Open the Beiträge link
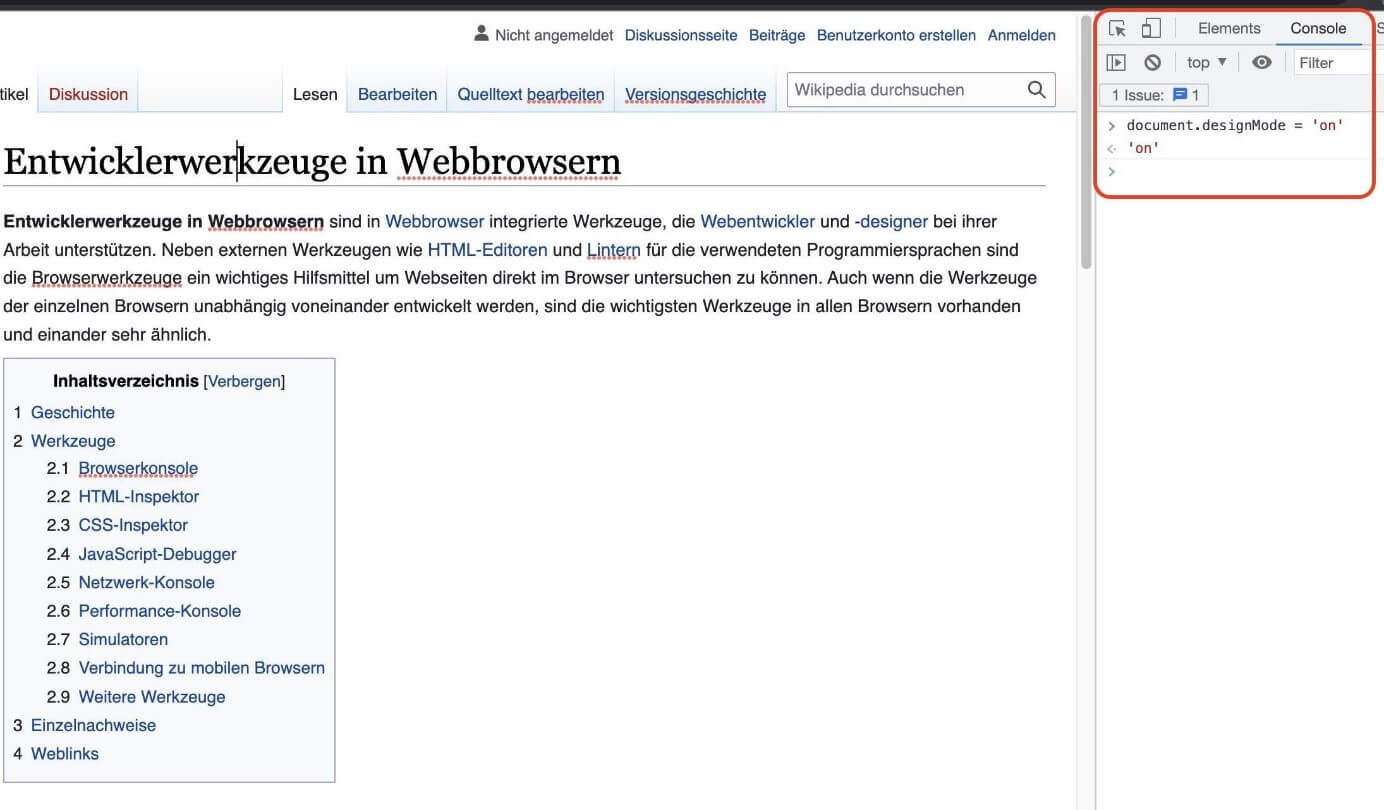Screen dimensions: 1384x810 tap(777, 35)
